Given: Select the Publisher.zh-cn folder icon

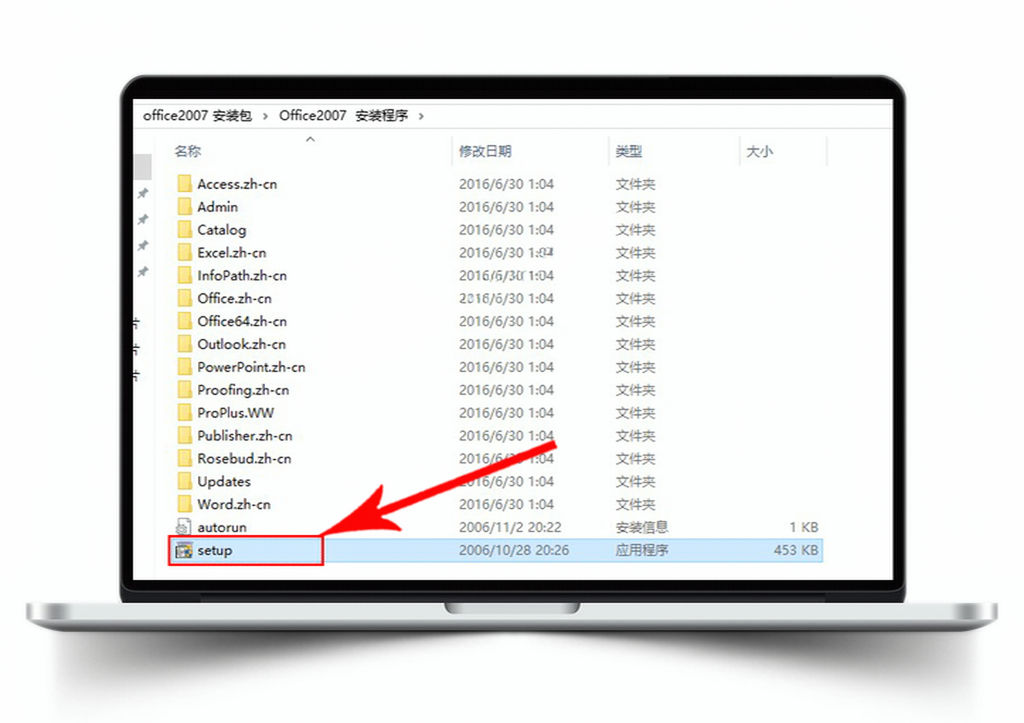Looking at the screenshot, I should coord(184,436).
